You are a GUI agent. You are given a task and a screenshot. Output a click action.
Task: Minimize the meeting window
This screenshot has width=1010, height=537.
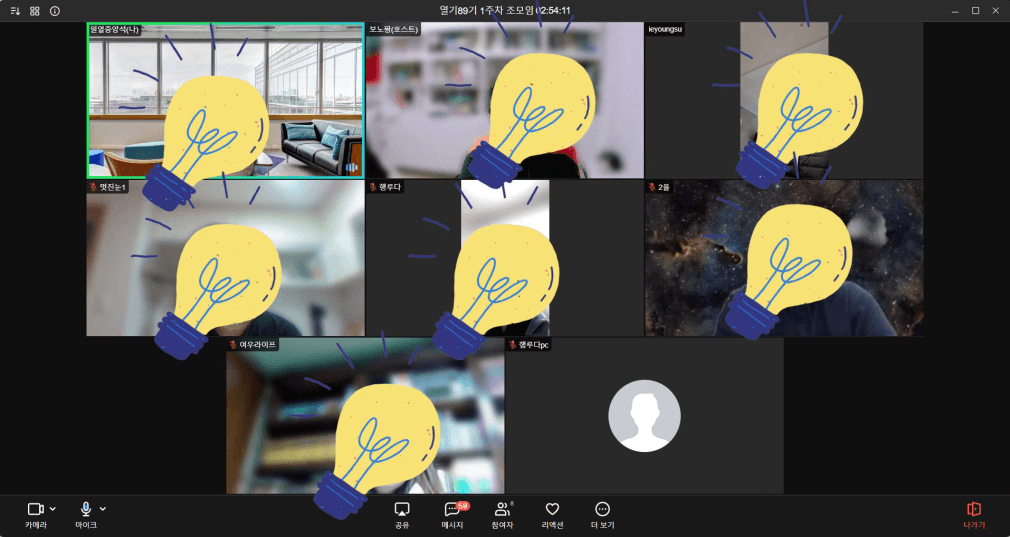point(956,11)
